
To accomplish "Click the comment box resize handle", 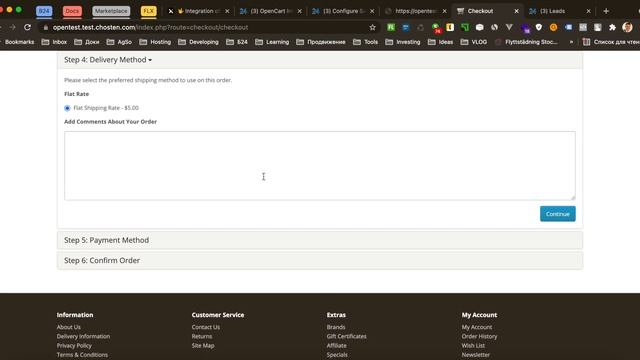I will coord(573,197).
